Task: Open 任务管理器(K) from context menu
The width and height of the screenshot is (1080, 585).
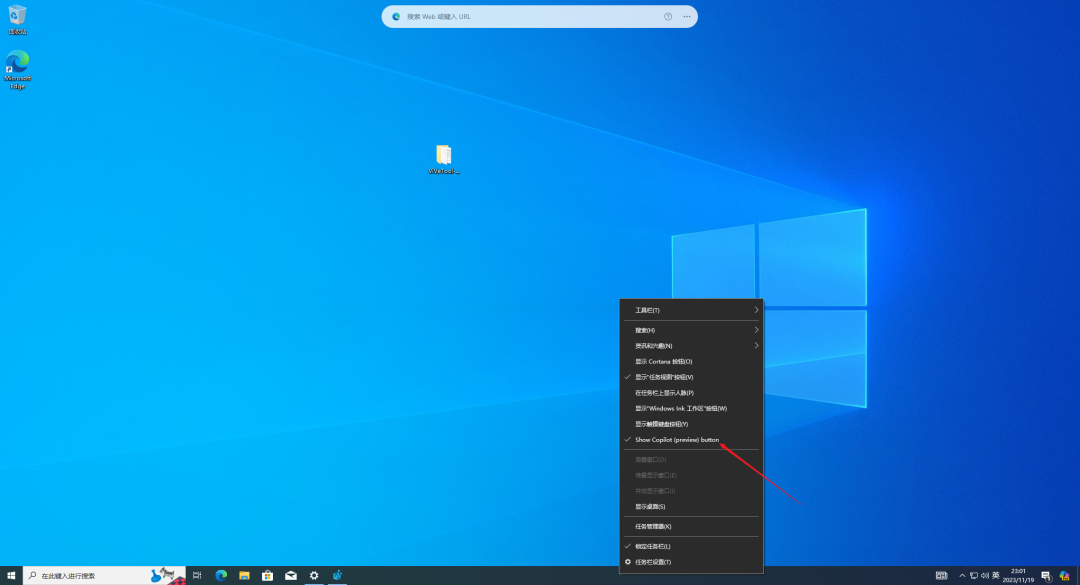Action: (x=691, y=526)
